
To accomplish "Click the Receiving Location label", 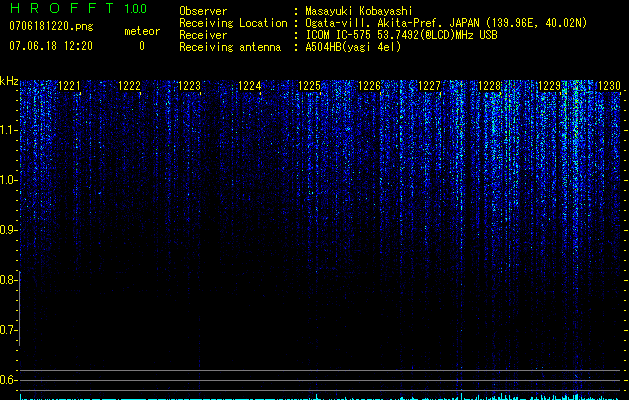I will tap(233, 23).
